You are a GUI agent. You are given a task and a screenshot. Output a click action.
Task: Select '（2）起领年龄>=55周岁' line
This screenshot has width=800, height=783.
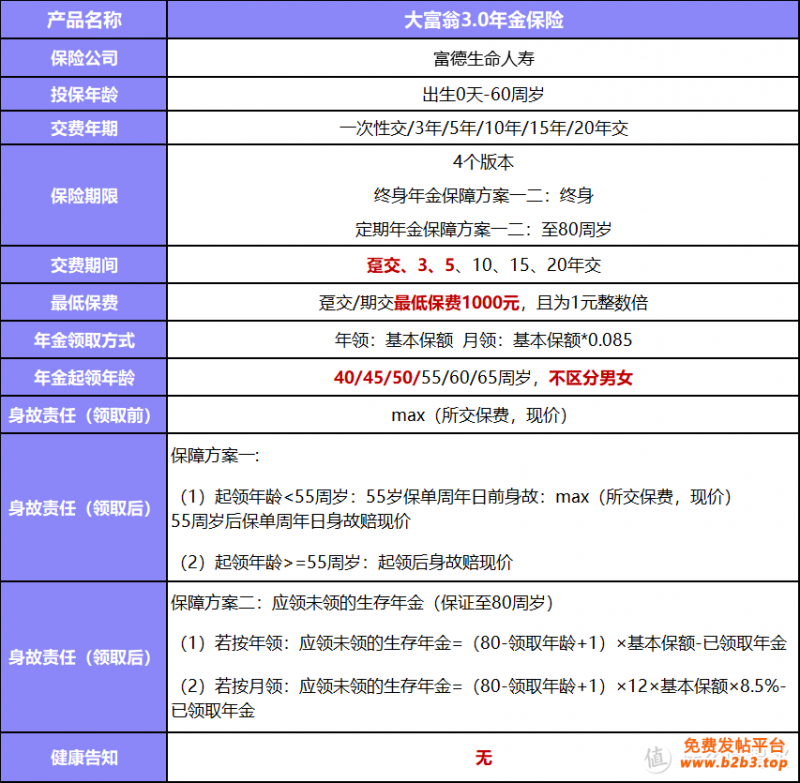point(344,562)
